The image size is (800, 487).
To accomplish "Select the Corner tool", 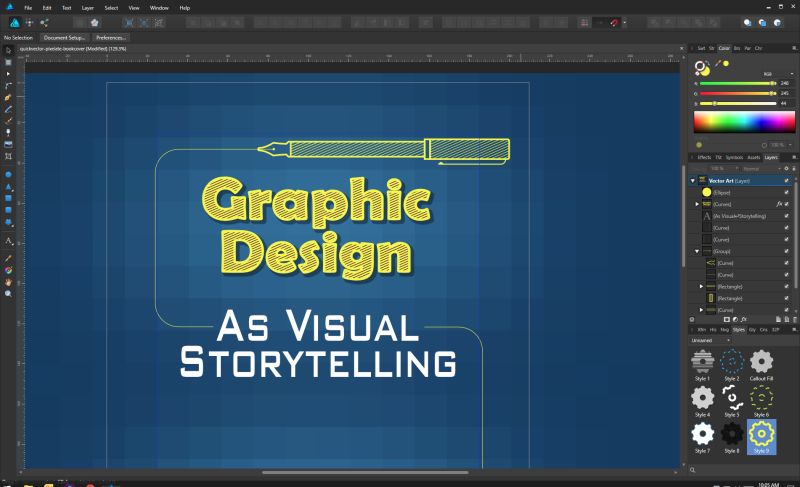I will point(8,86).
